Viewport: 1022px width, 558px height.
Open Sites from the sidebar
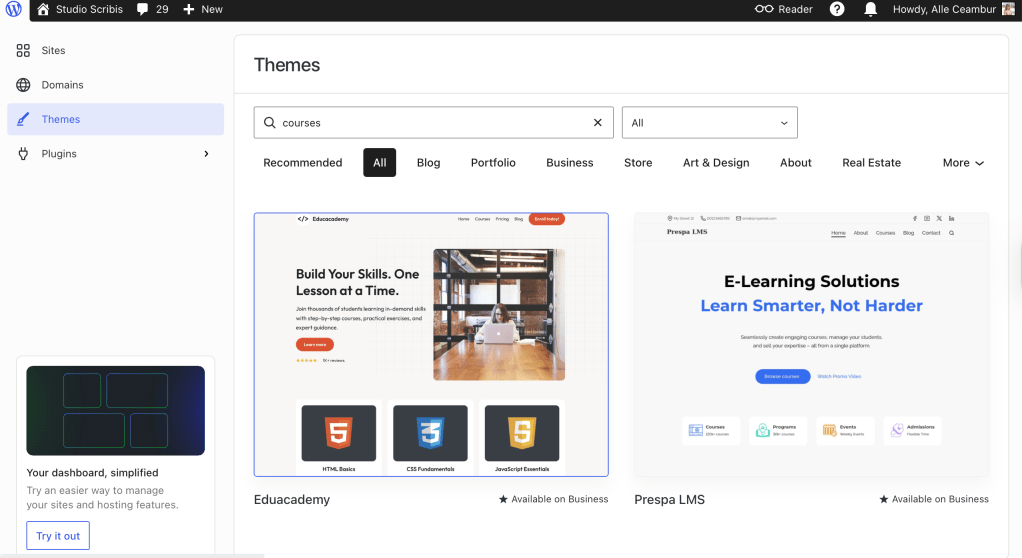(x=115, y=50)
